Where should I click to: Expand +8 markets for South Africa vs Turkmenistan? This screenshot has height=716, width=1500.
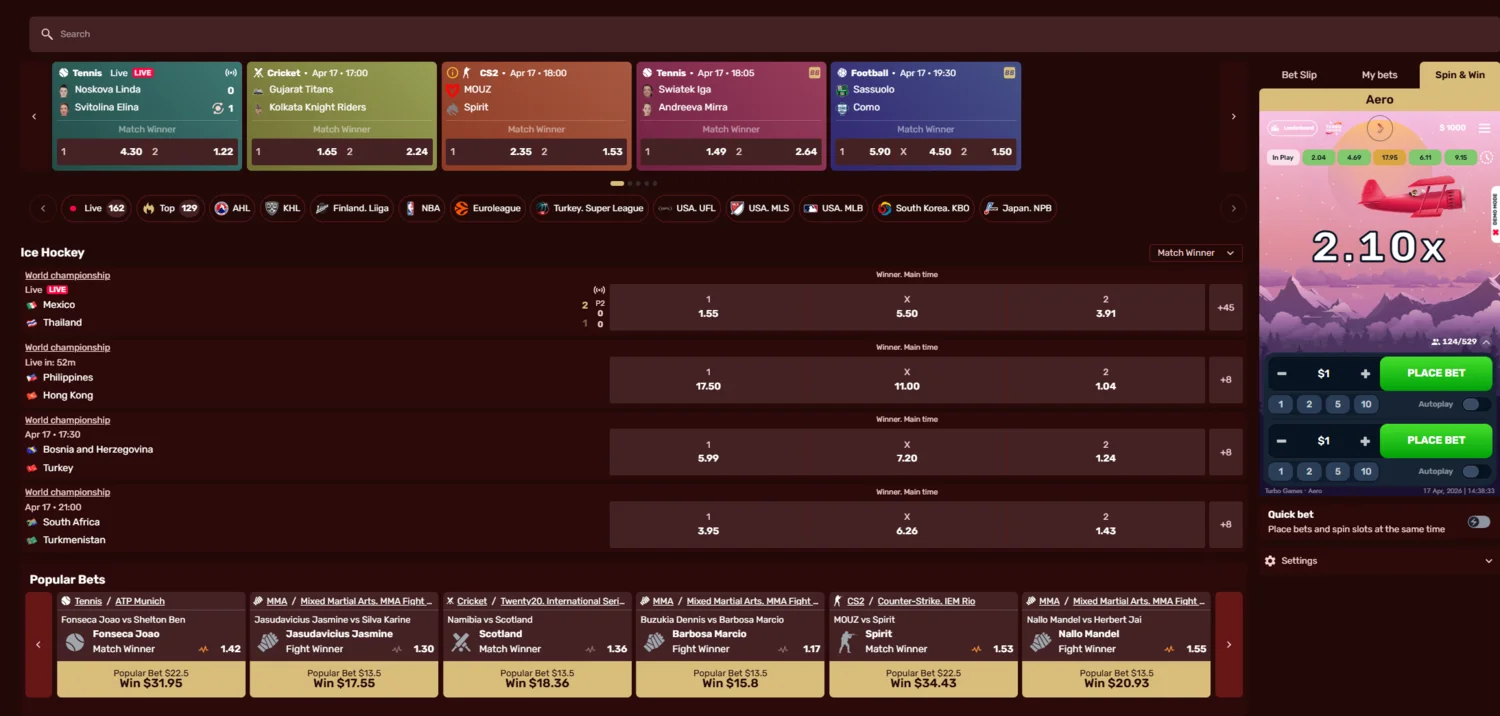click(1226, 525)
